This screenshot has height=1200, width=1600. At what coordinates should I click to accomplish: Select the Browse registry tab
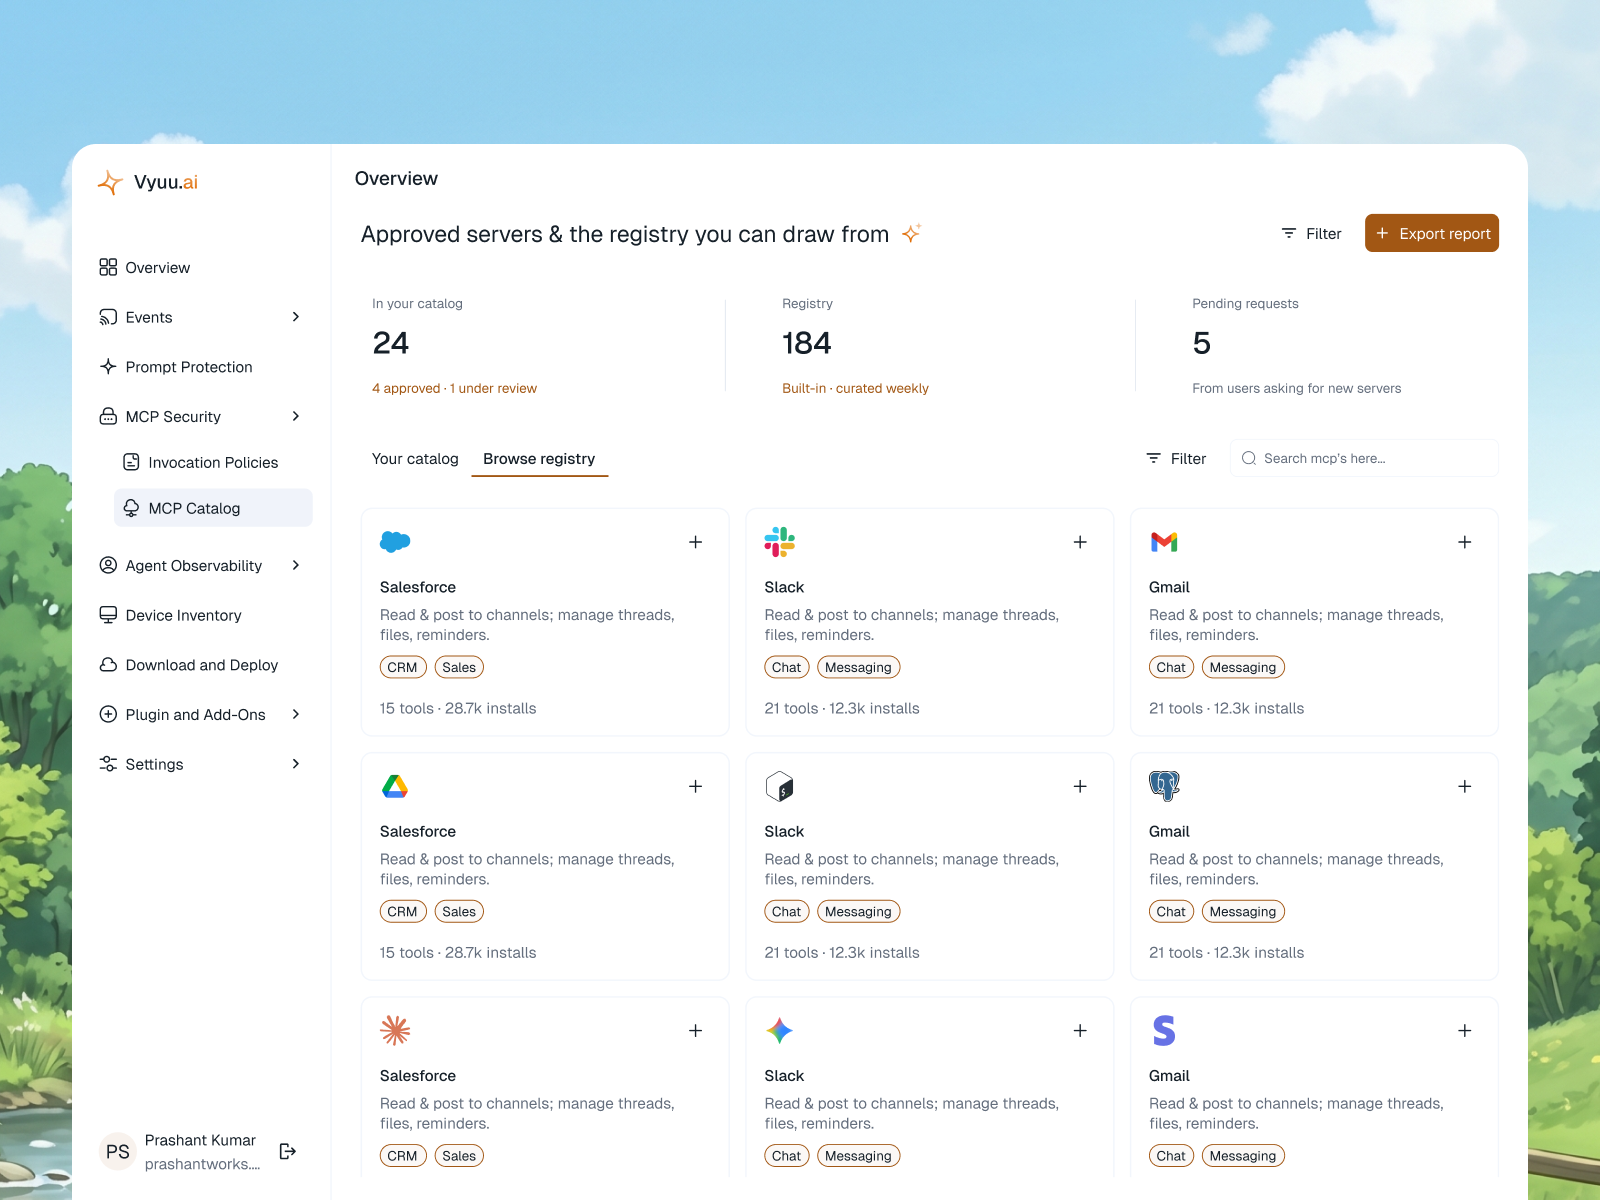[539, 458]
